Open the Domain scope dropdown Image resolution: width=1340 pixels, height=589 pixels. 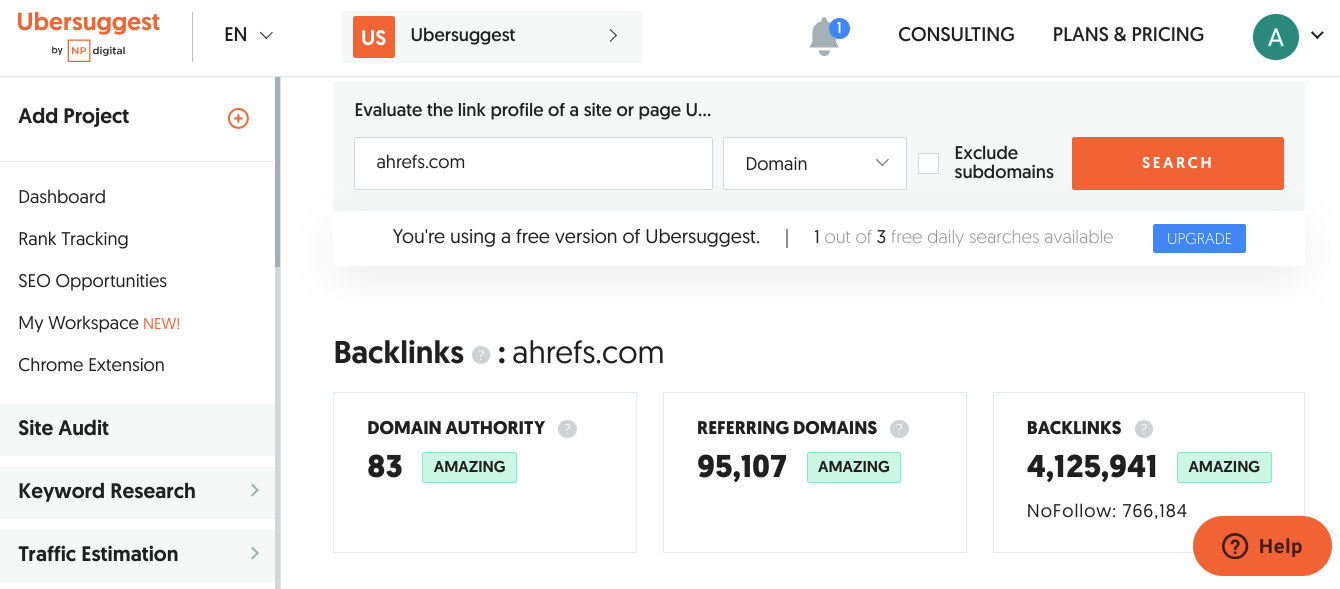815,163
